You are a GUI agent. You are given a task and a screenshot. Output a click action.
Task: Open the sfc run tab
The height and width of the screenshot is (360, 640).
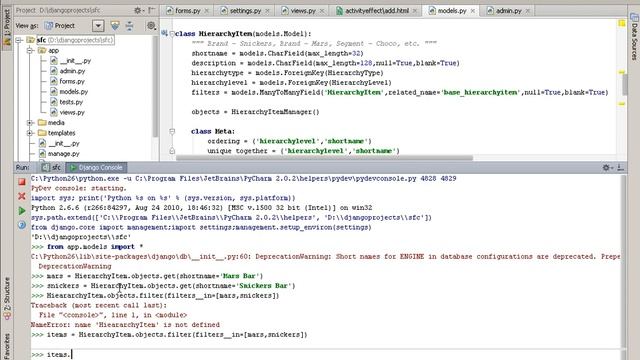pos(51,167)
